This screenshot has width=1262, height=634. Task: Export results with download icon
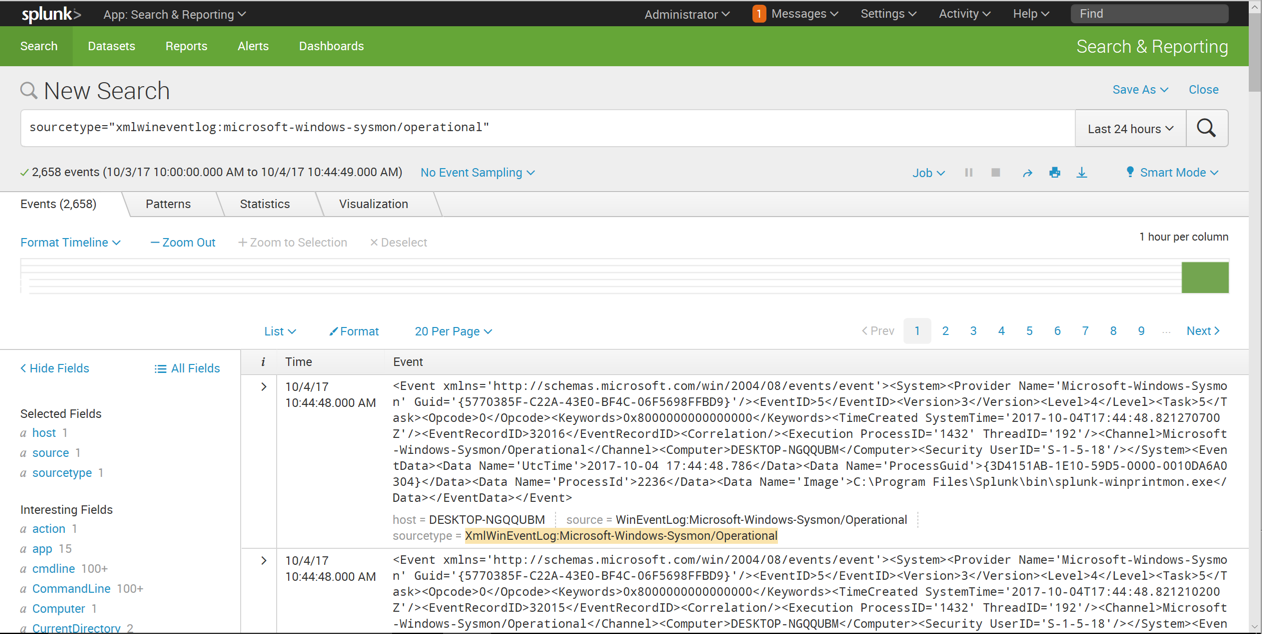click(1082, 172)
